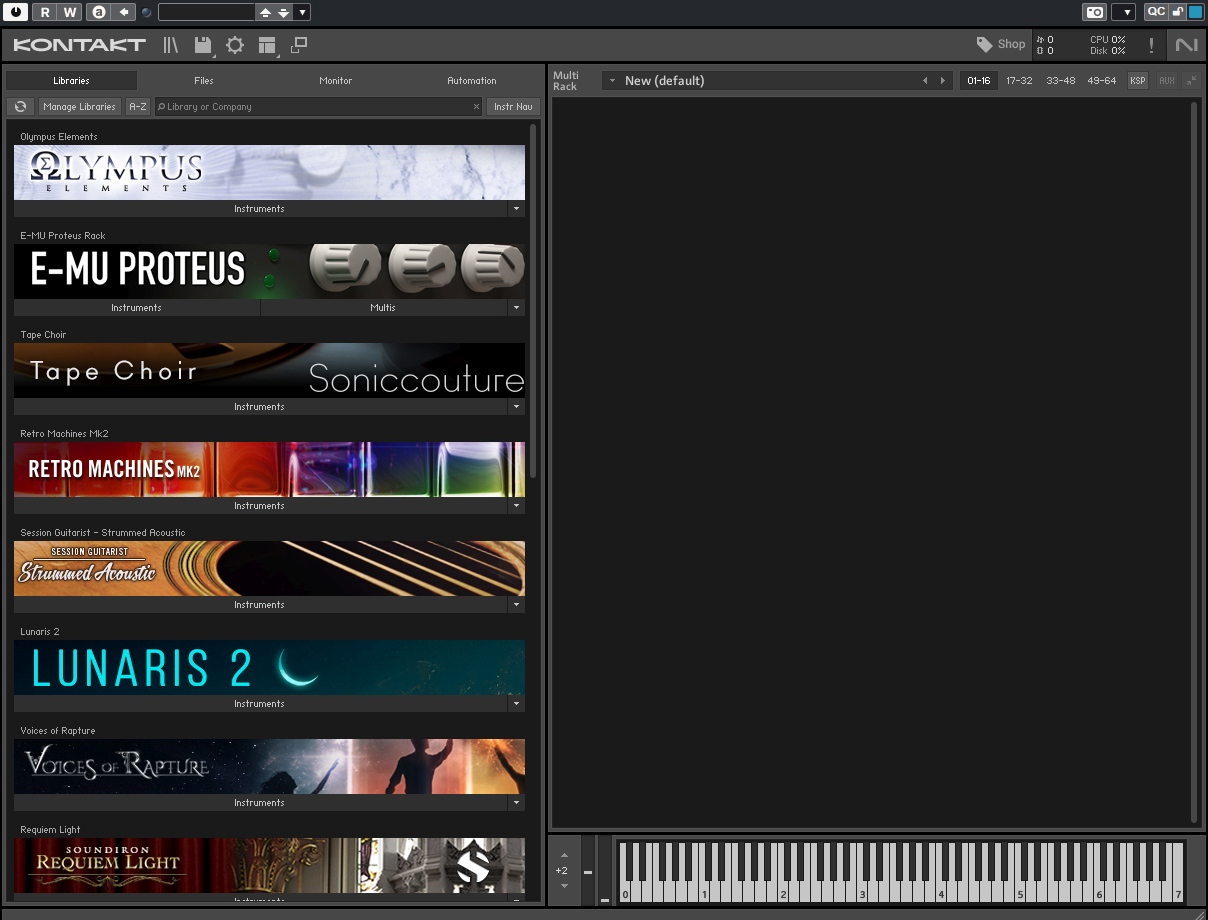Open E-MU Proteus dropdown arrow
This screenshot has width=1208, height=920.
pos(516,308)
